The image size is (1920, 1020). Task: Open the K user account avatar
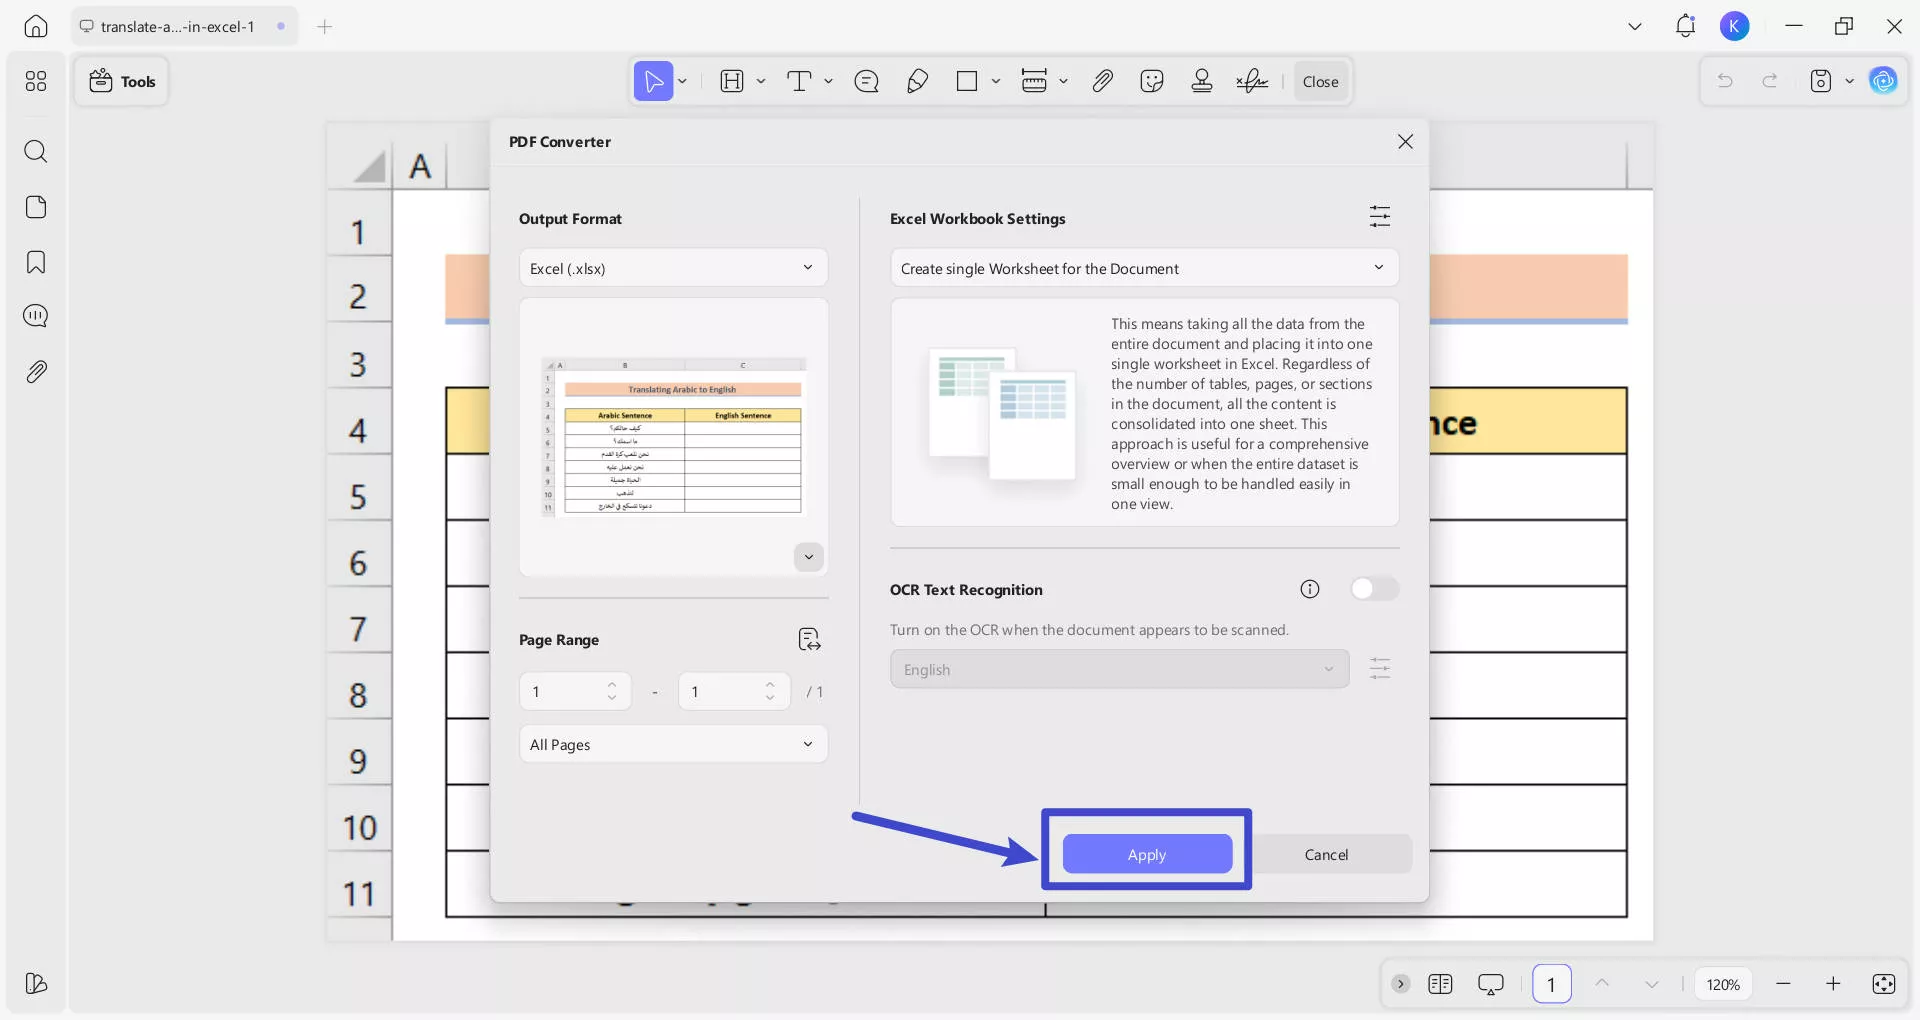pos(1735,27)
